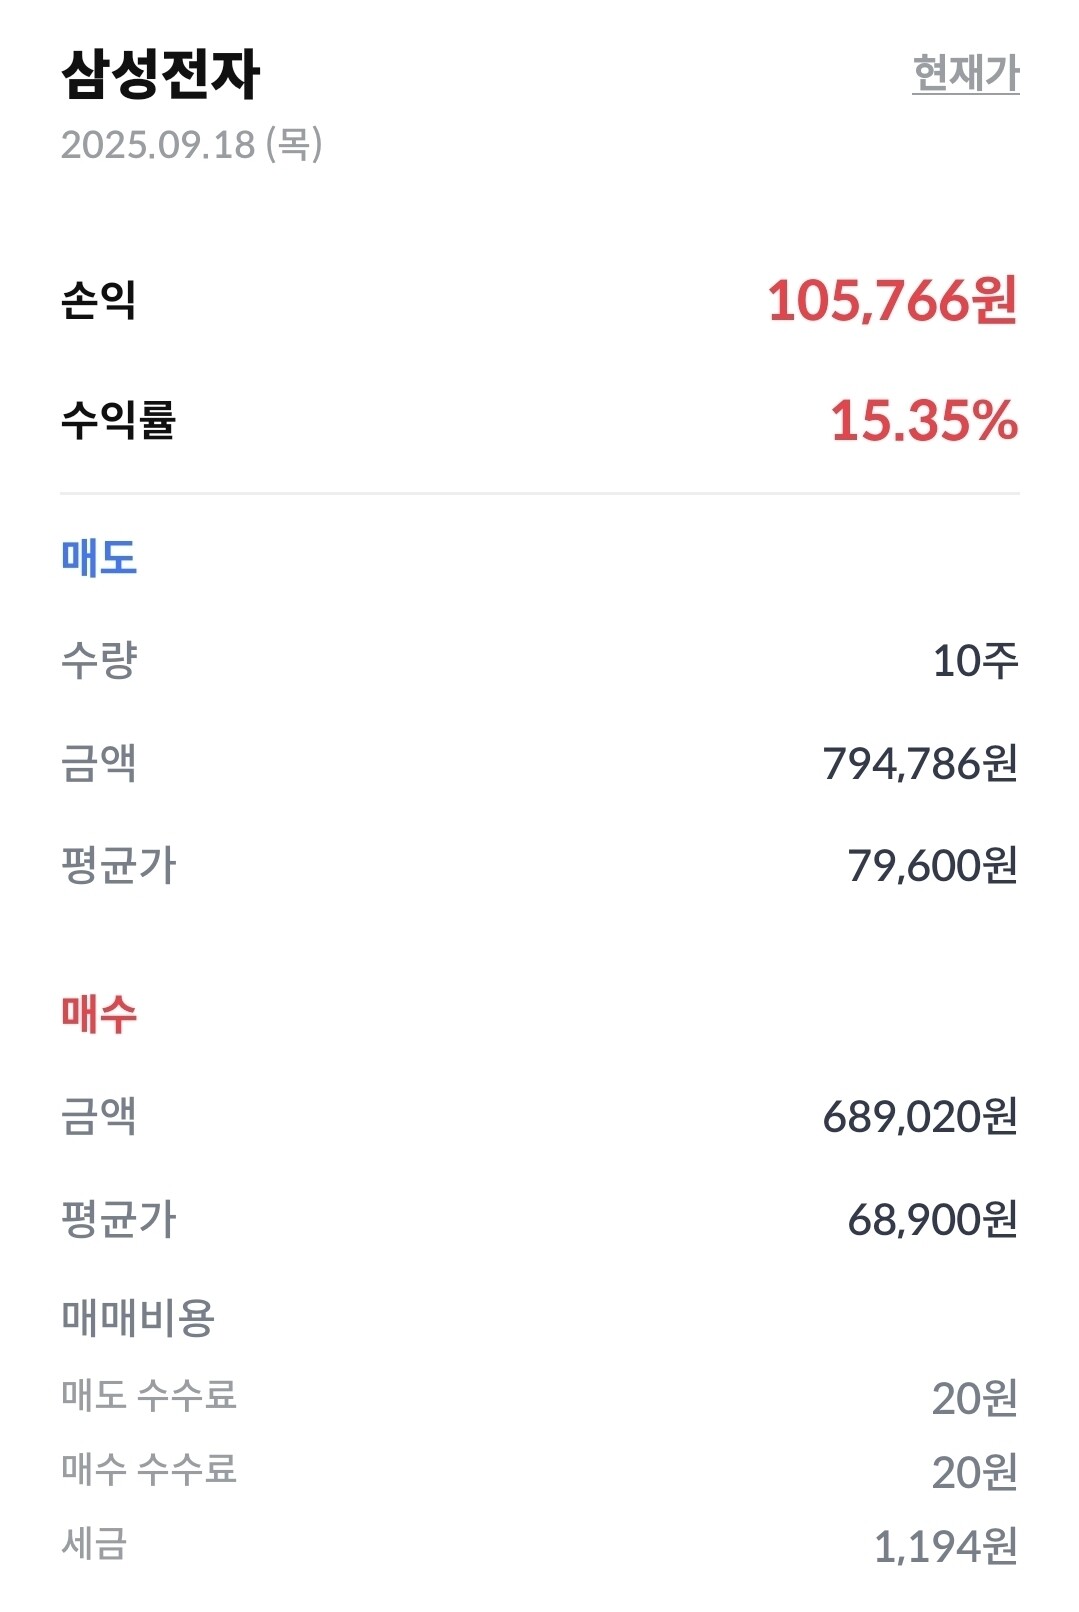Viewport: 1079px width, 1612px height.
Task: Tap the 수량 label under 매도
Action: 99,660
